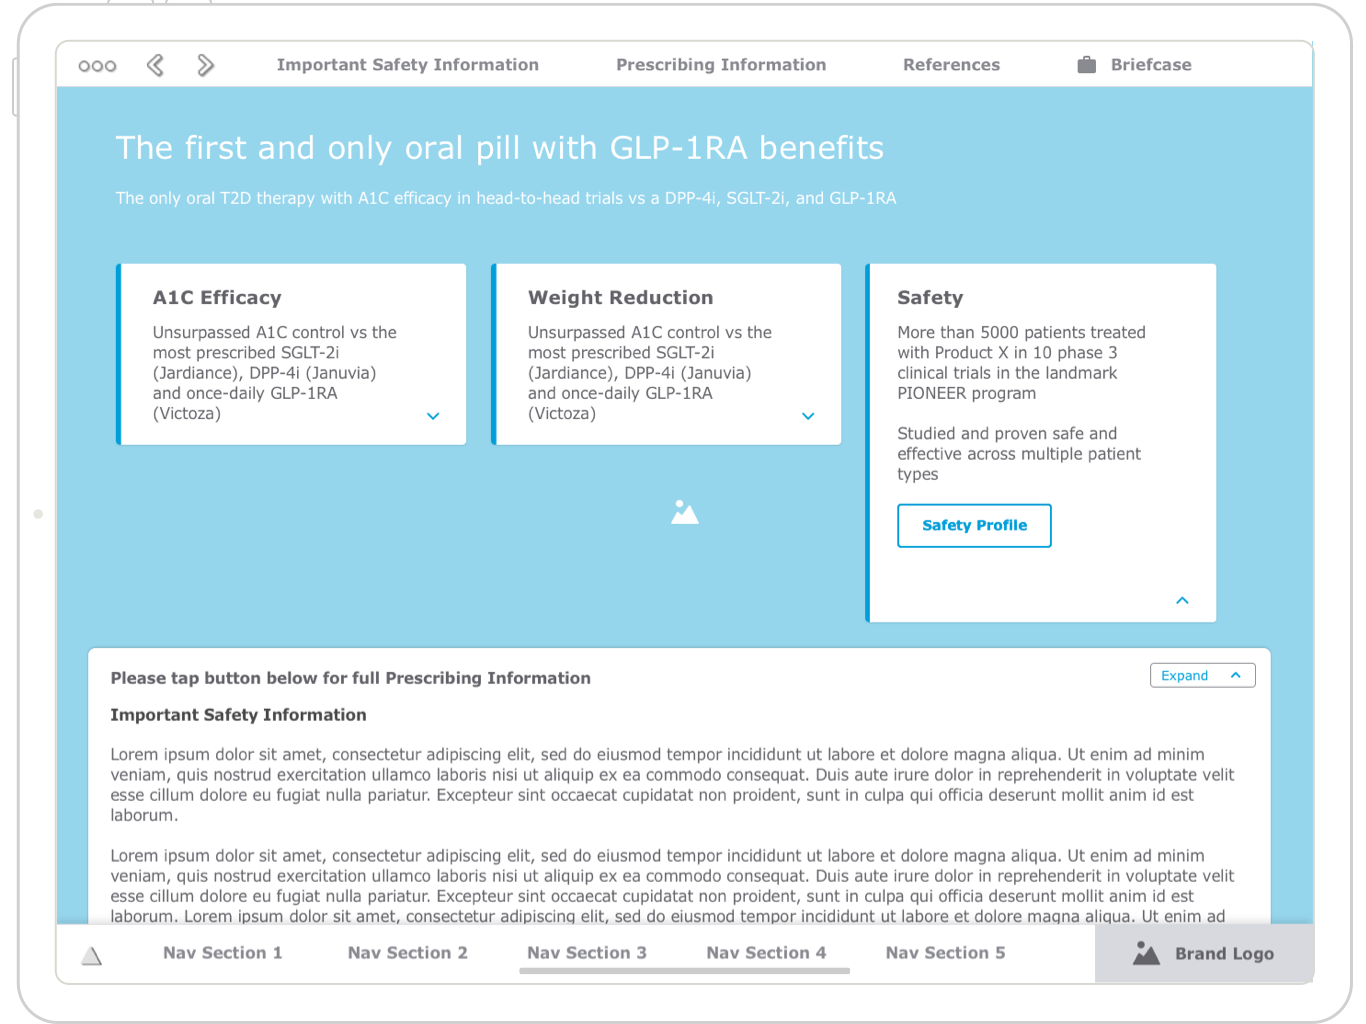Click subheading about only oral T2D therapy
The image size is (1366, 1024).
pyautogui.click(x=506, y=198)
